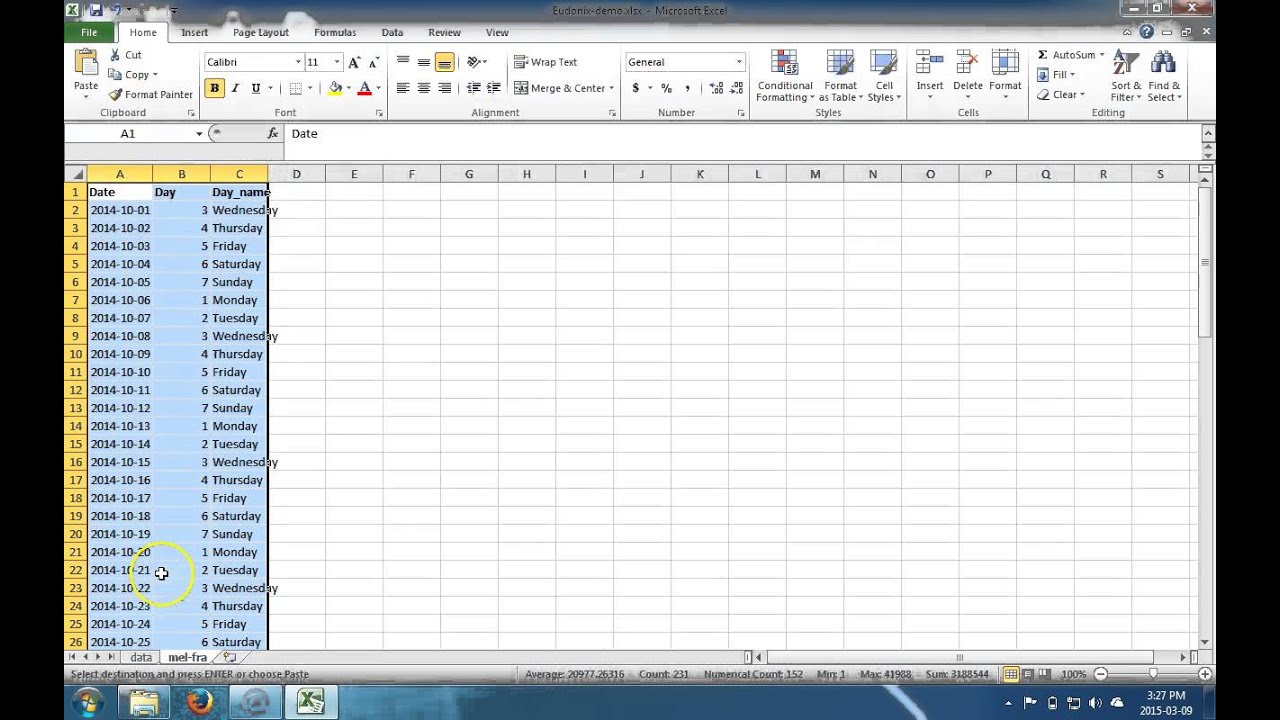1280x720 pixels.
Task: Toggle Bold formatting
Action: pyautogui.click(x=214, y=88)
